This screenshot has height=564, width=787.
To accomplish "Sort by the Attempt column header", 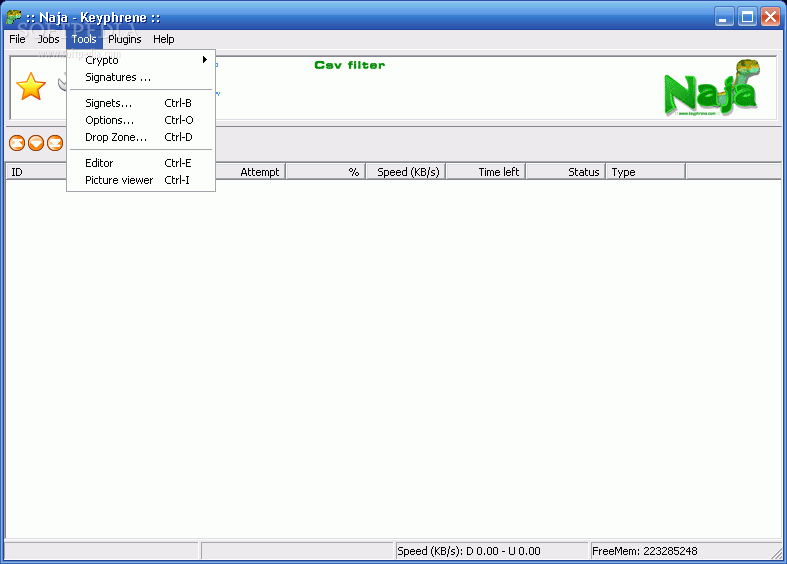I will coord(251,172).
